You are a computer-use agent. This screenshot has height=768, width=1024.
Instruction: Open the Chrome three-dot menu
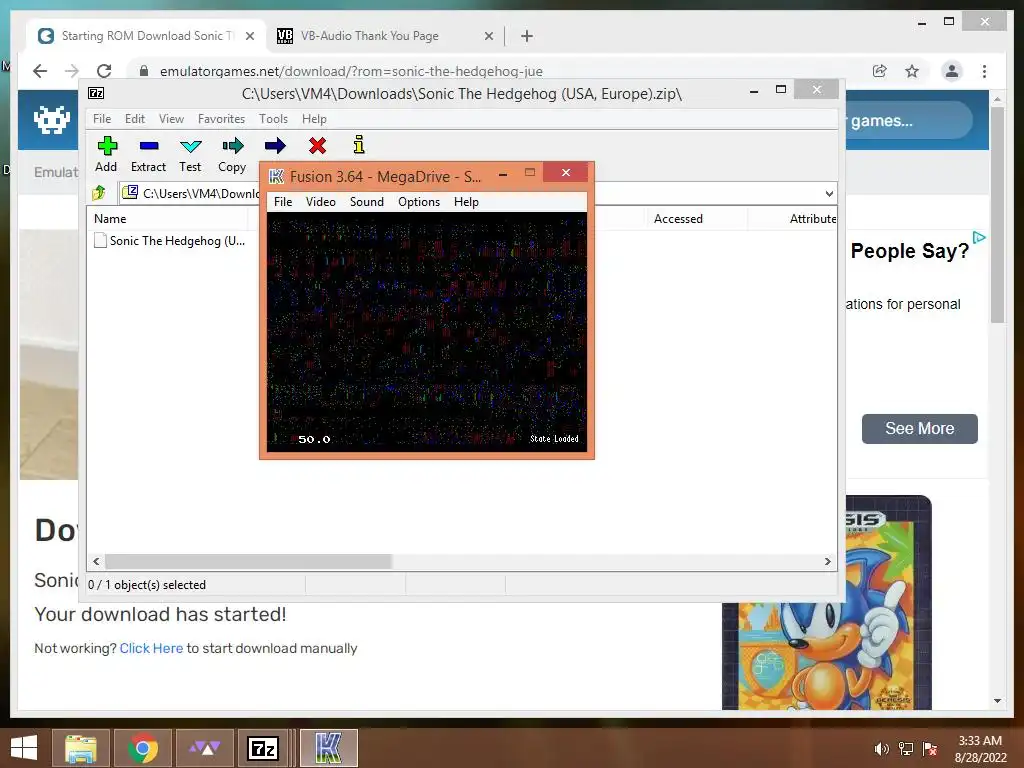984,71
